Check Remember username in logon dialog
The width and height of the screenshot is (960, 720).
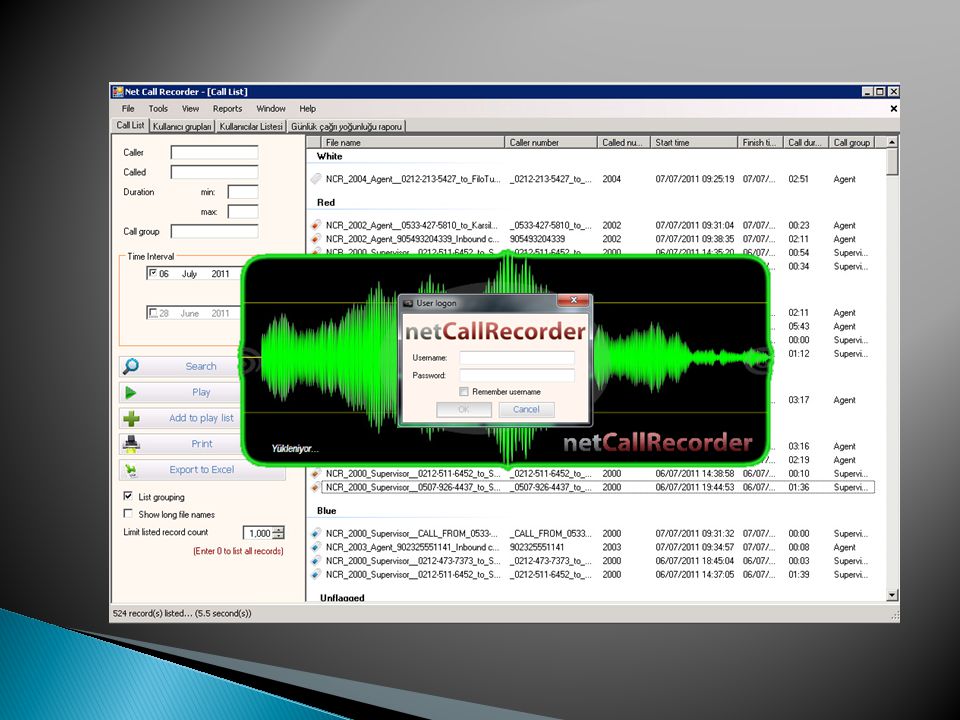pyautogui.click(x=464, y=391)
